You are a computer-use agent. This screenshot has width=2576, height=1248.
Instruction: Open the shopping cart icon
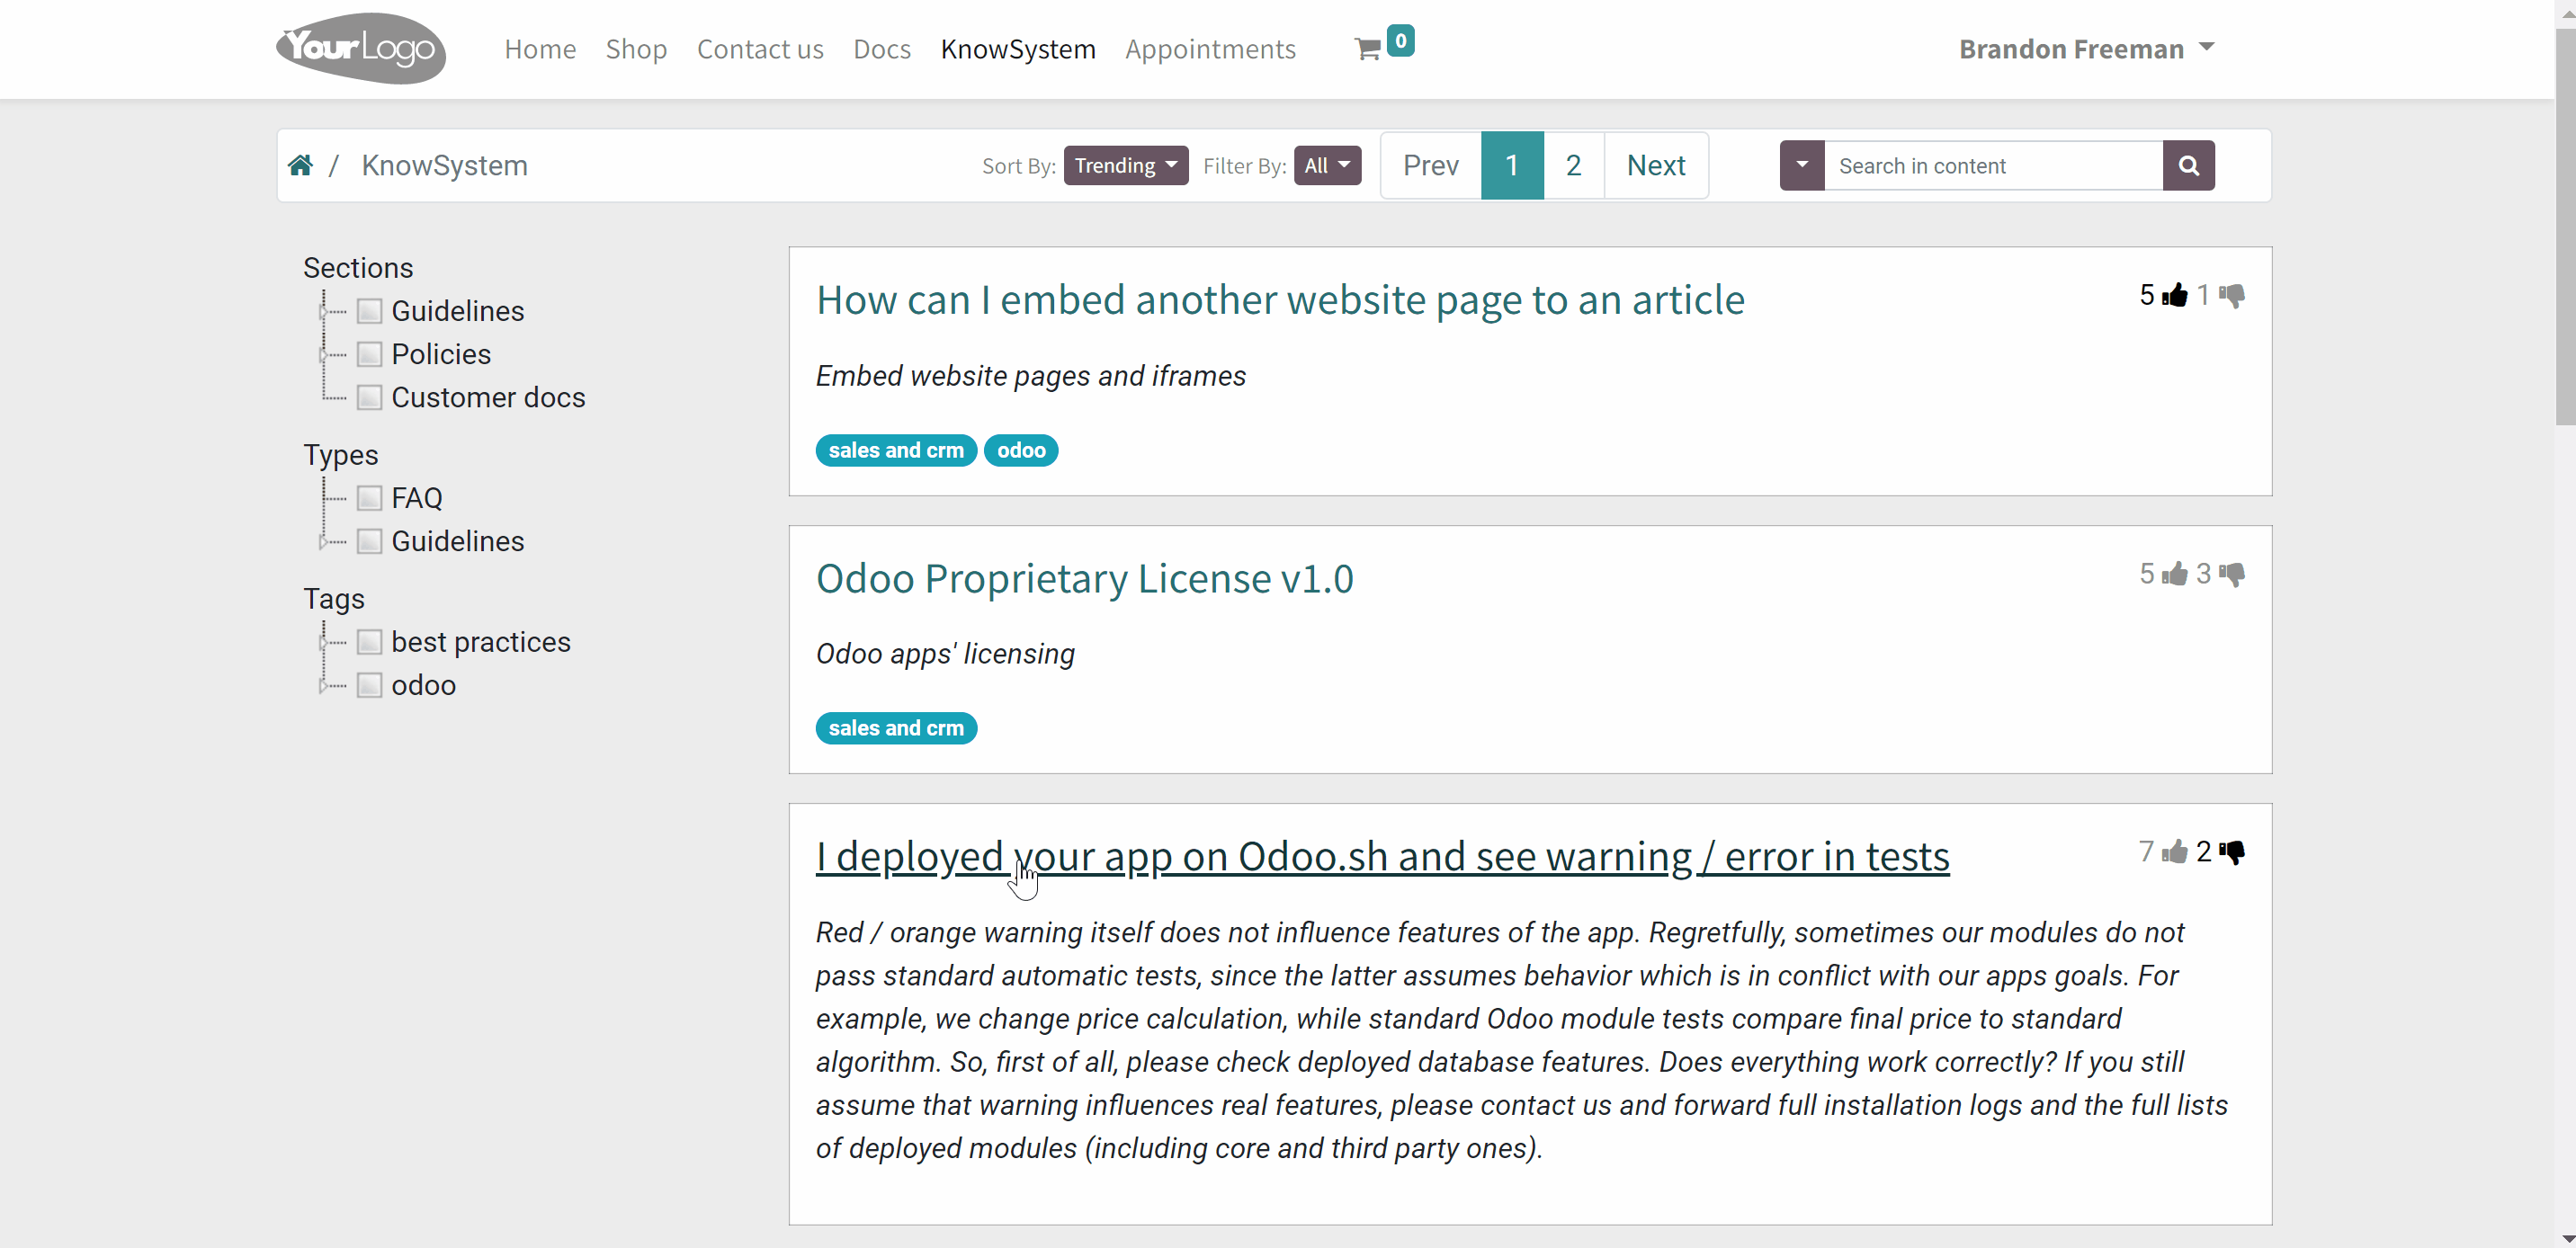pyautogui.click(x=1367, y=49)
